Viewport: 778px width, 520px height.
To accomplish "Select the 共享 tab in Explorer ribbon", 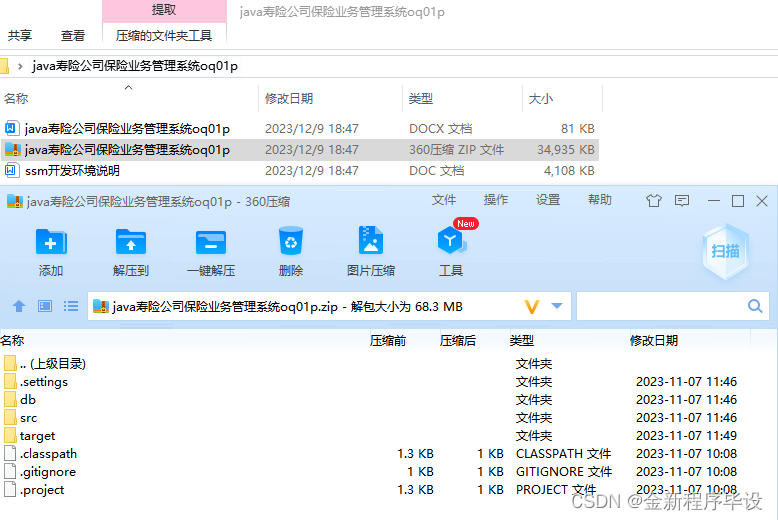I will point(20,36).
